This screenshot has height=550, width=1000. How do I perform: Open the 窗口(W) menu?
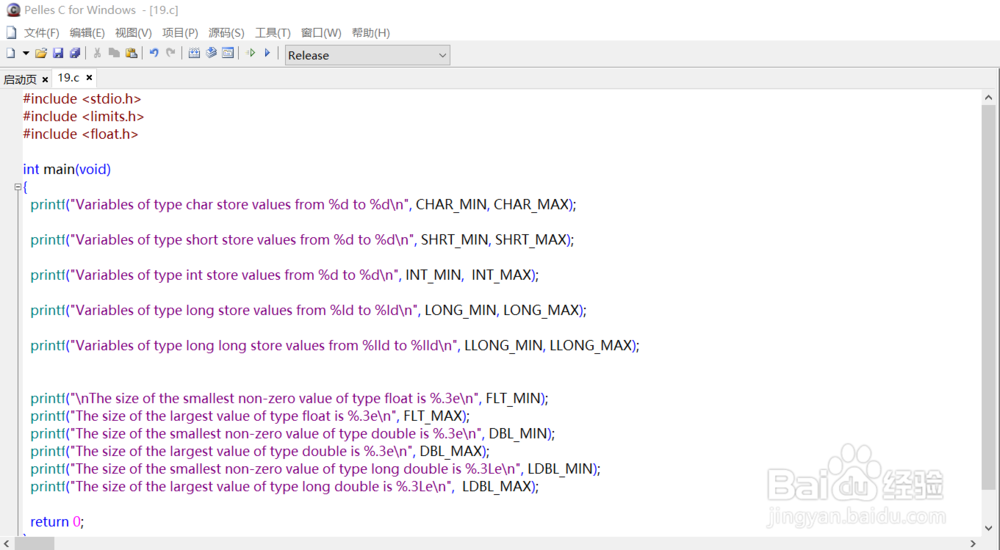pyautogui.click(x=321, y=33)
